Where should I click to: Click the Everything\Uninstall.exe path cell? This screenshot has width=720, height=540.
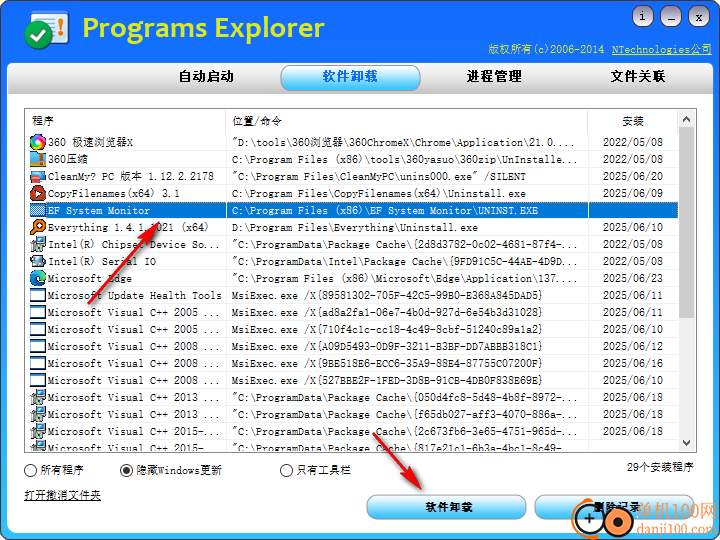(x=354, y=227)
